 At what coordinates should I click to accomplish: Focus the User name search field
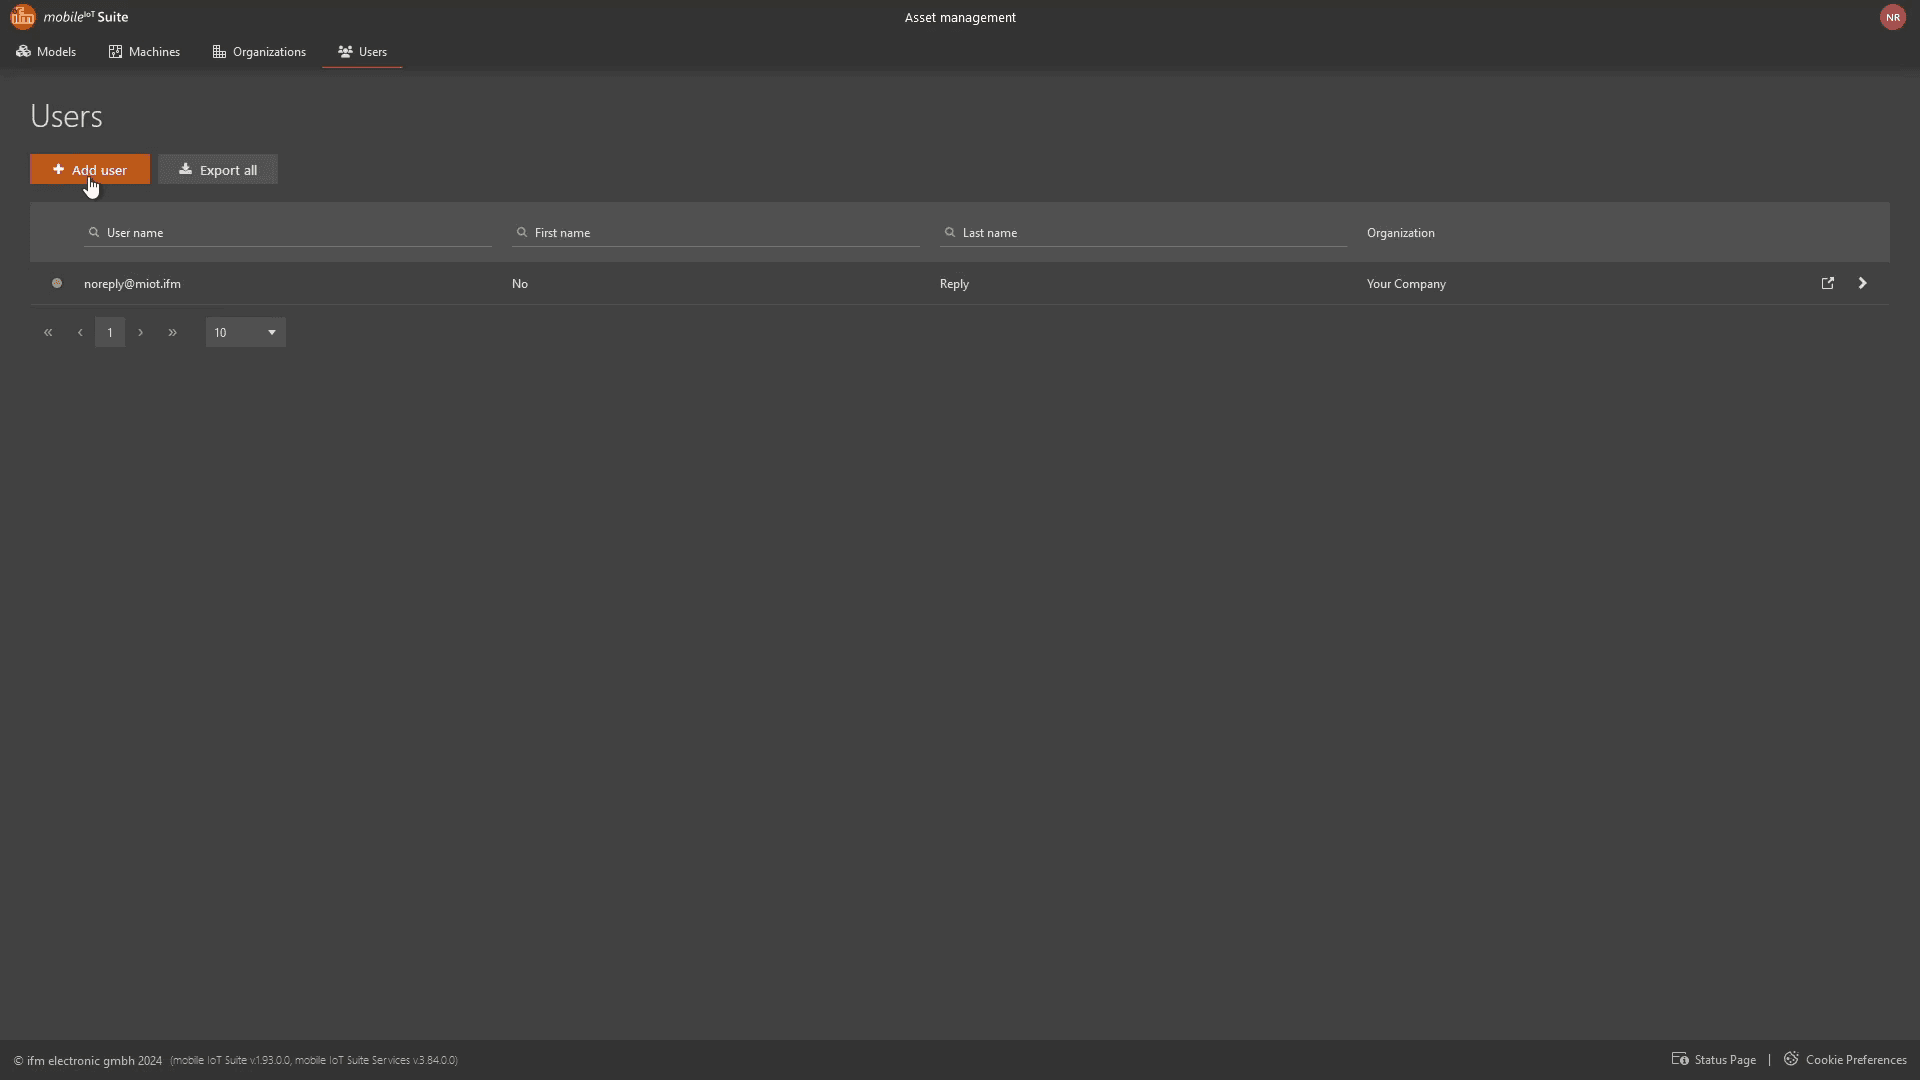pyautogui.click(x=295, y=233)
